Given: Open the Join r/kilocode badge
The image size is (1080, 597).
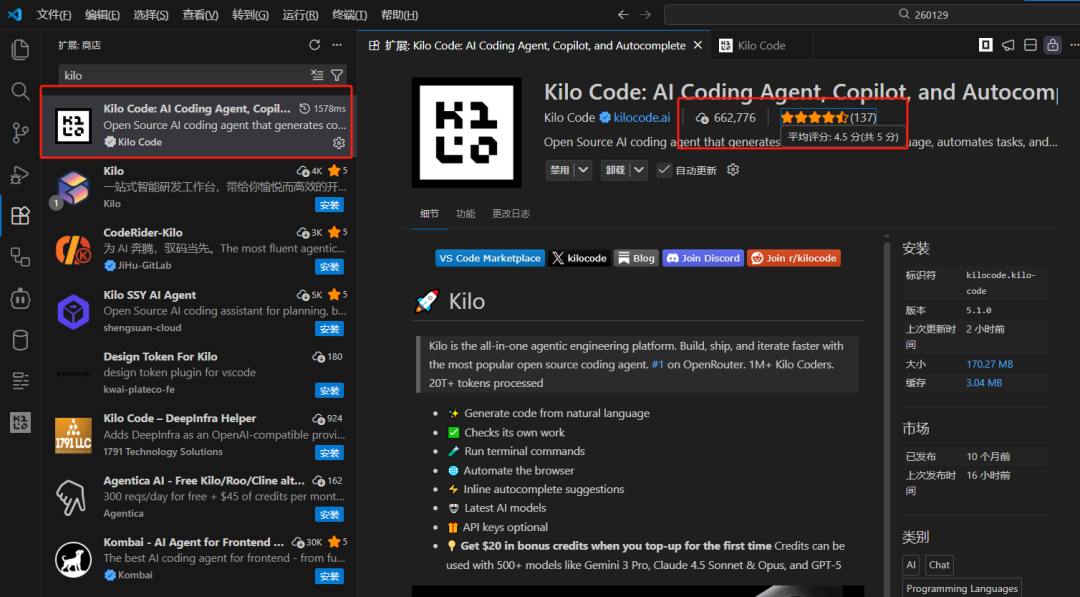Looking at the screenshot, I should pyautogui.click(x=793, y=258).
